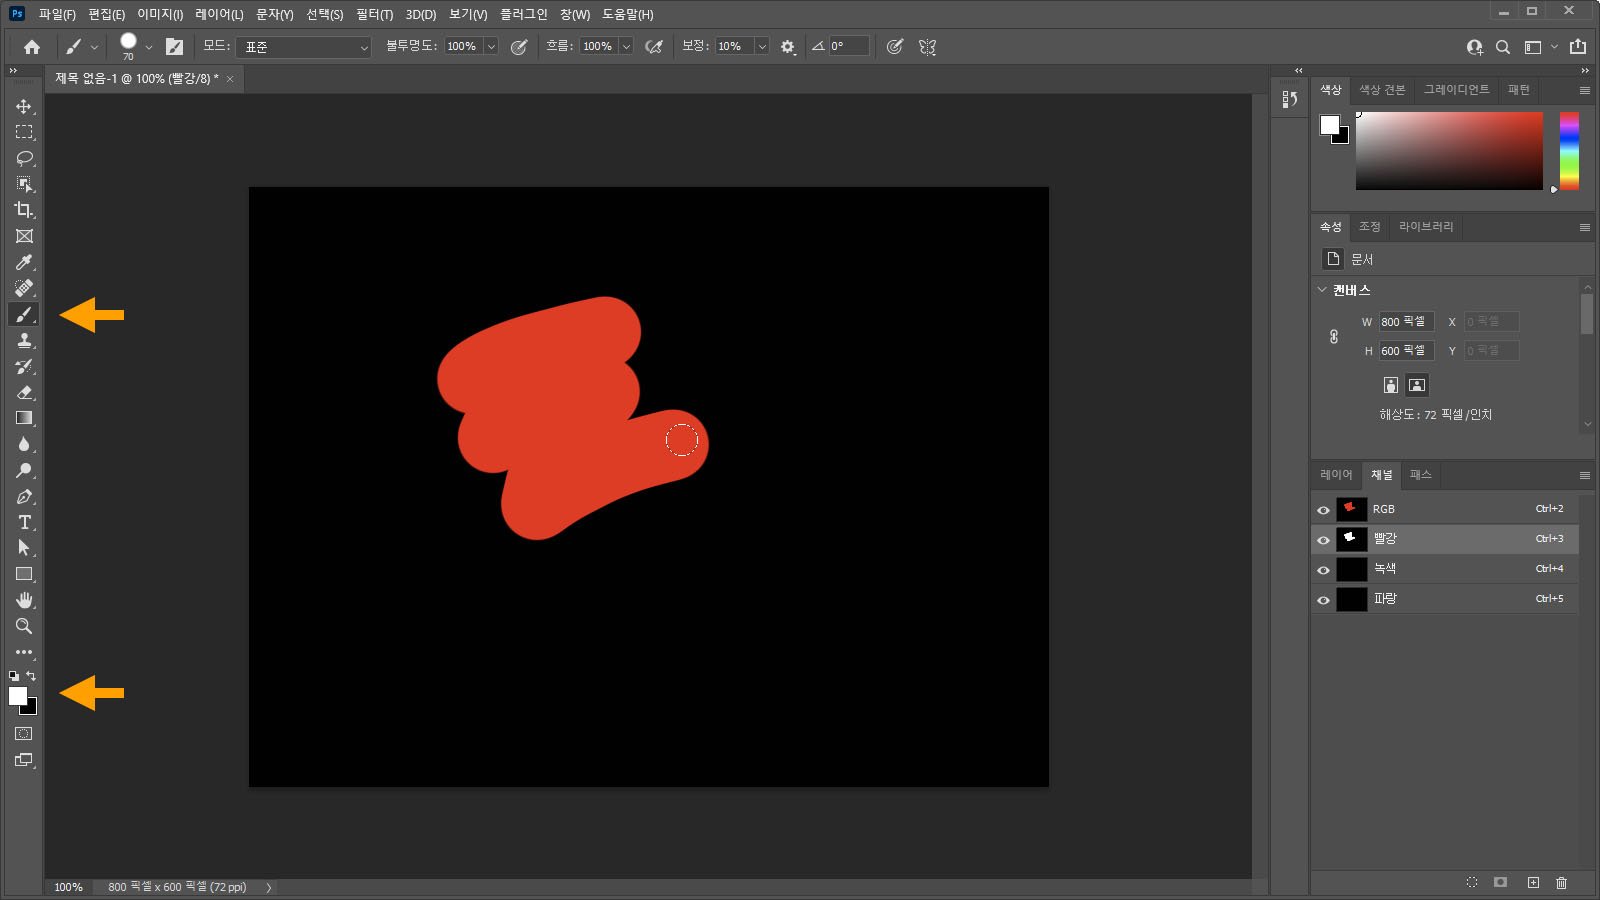Toggle visibility of 파랑 channel
This screenshot has width=1600, height=900.
pyautogui.click(x=1323, y=600)
